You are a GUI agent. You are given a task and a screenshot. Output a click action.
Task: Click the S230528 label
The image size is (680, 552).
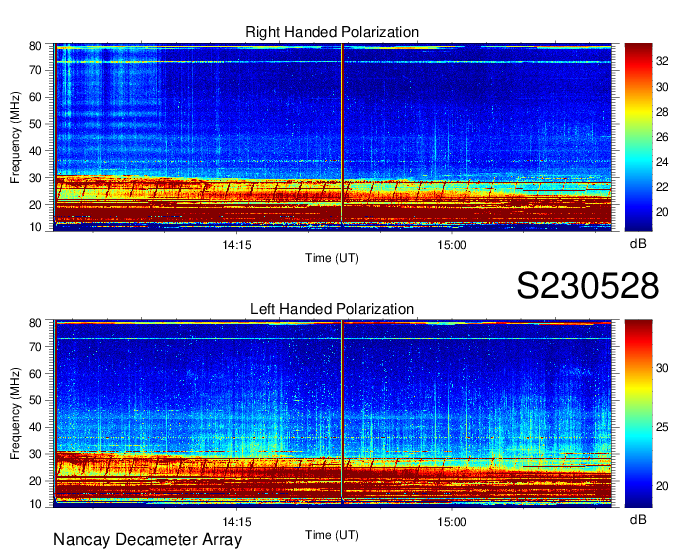[588, 286]
